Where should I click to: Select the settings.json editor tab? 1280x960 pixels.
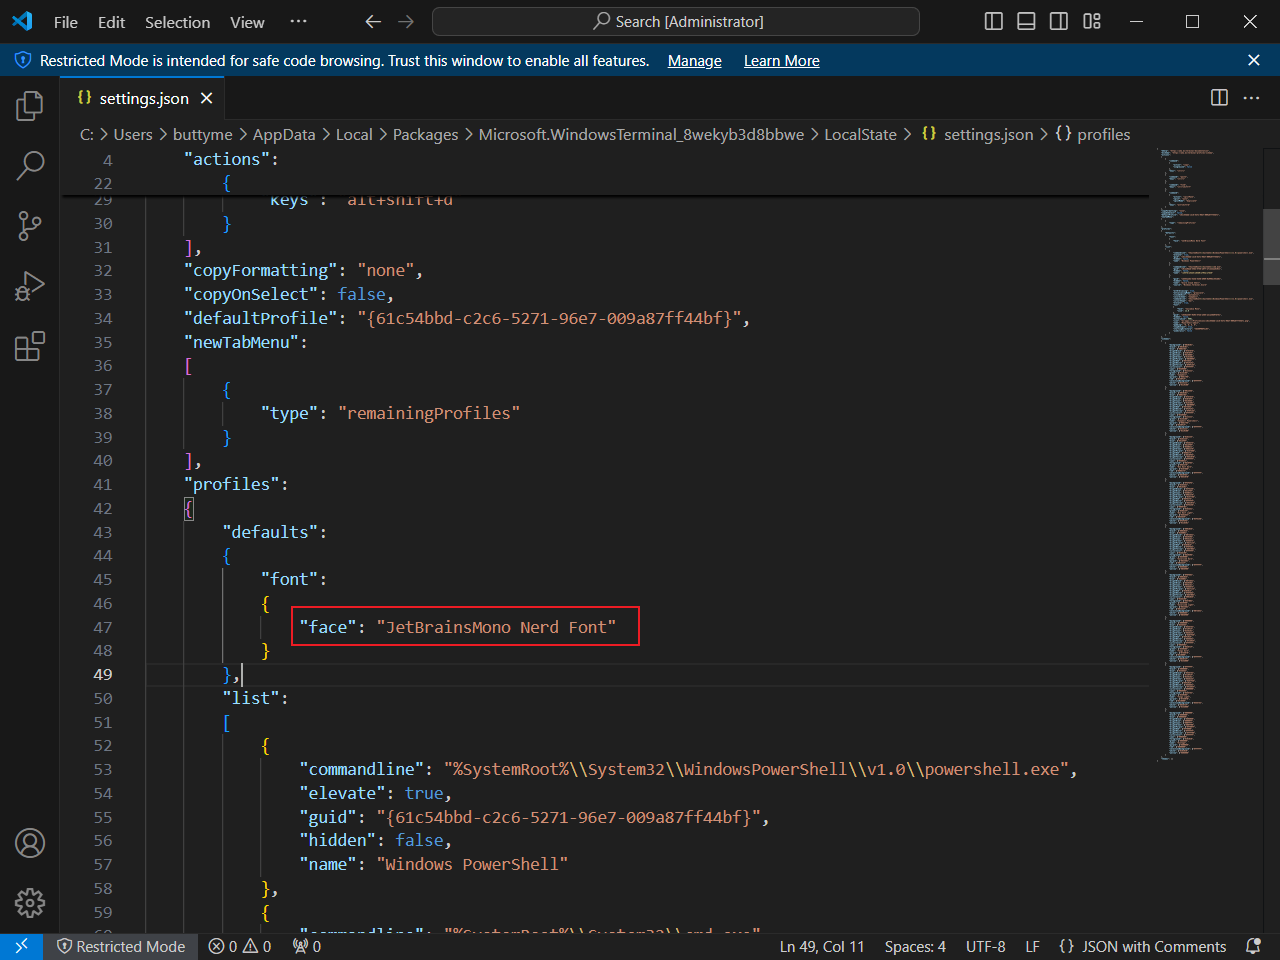click(x=143, y=98)
